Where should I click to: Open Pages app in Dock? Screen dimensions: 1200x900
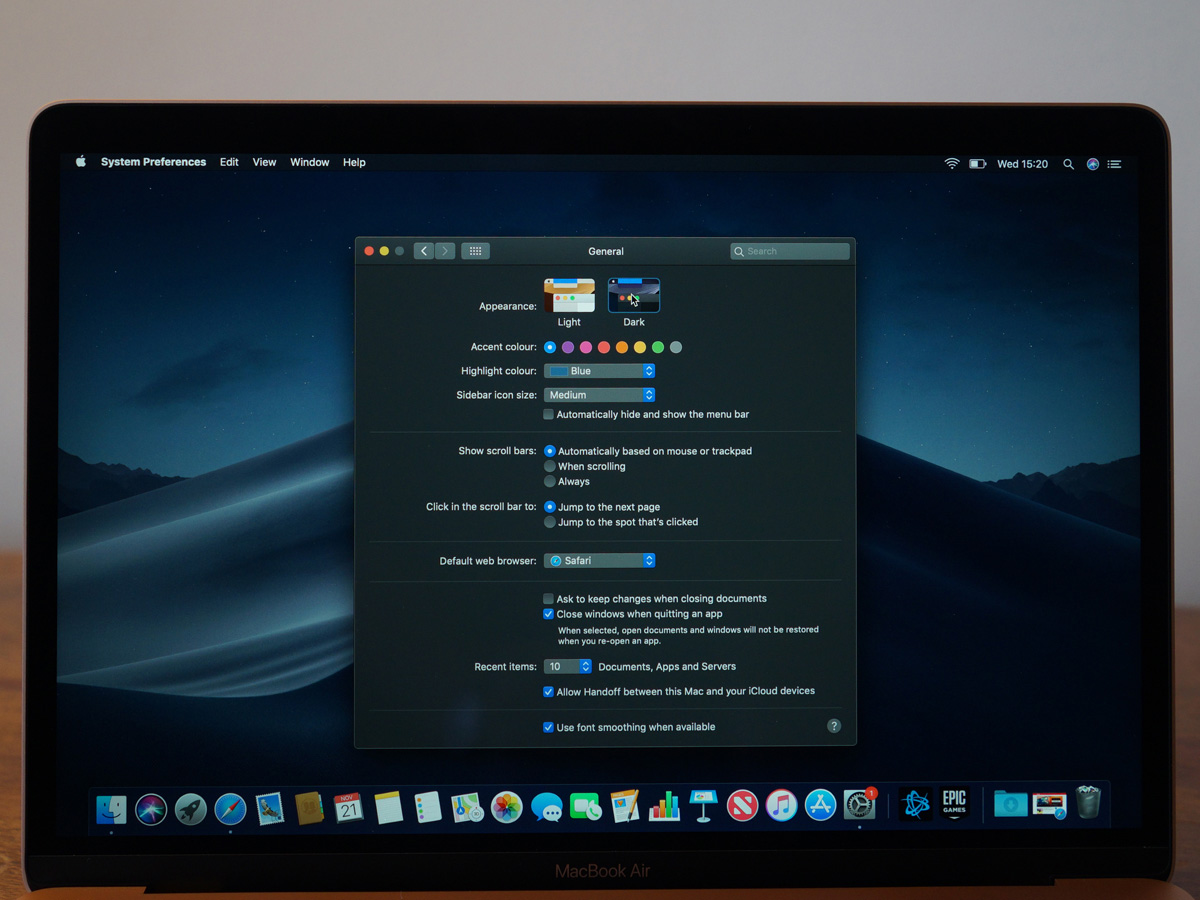625,806
